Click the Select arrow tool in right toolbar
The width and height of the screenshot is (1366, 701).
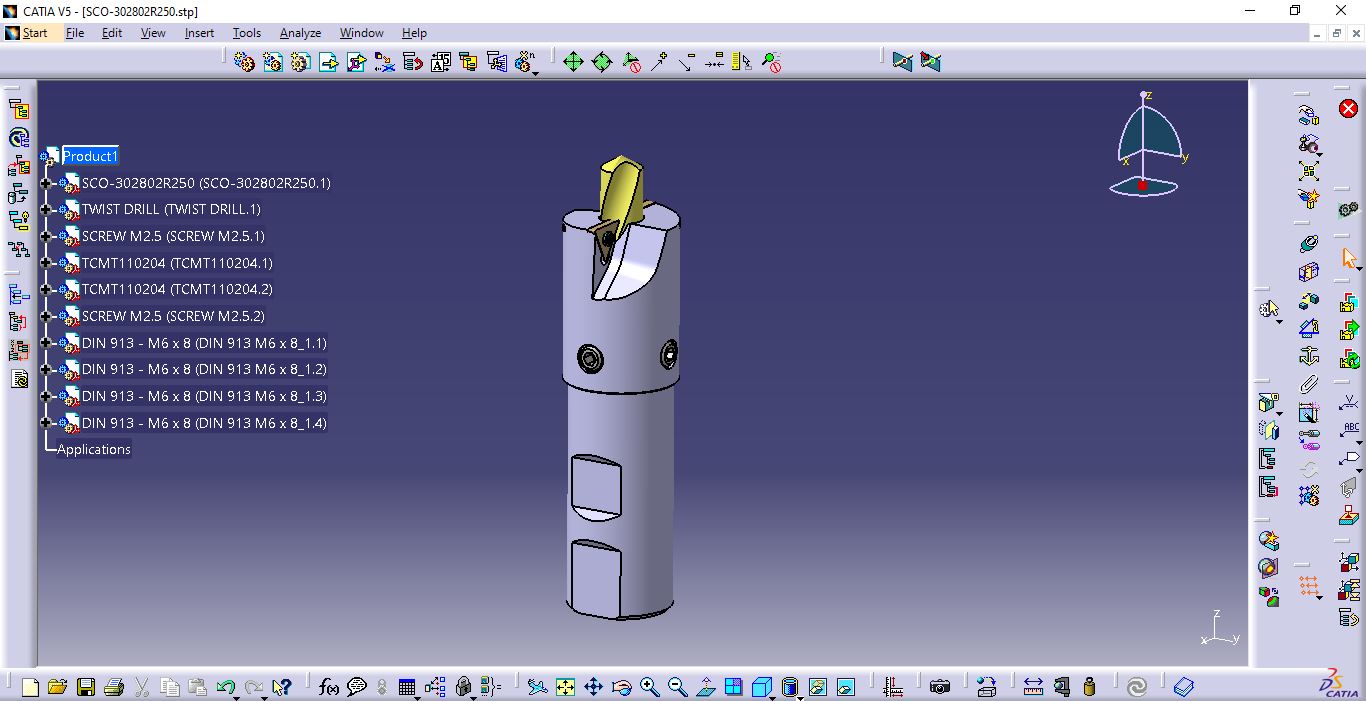[x=1349, y=258]
